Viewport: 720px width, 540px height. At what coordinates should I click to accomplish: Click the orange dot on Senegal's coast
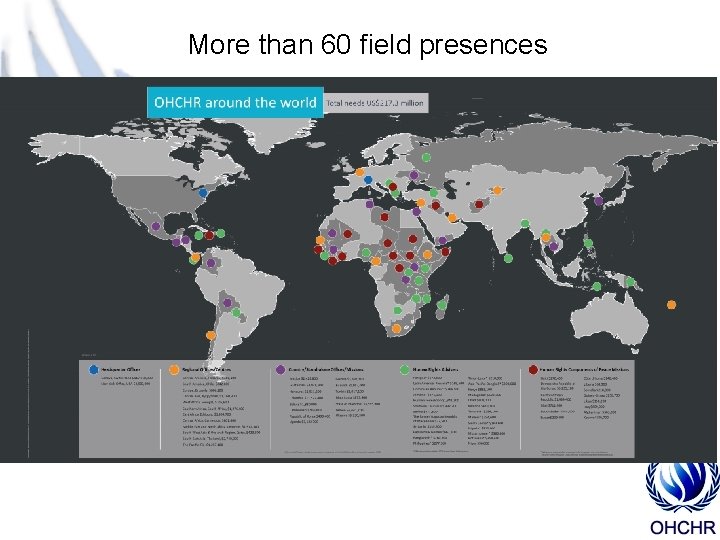[x=320, y=240]
